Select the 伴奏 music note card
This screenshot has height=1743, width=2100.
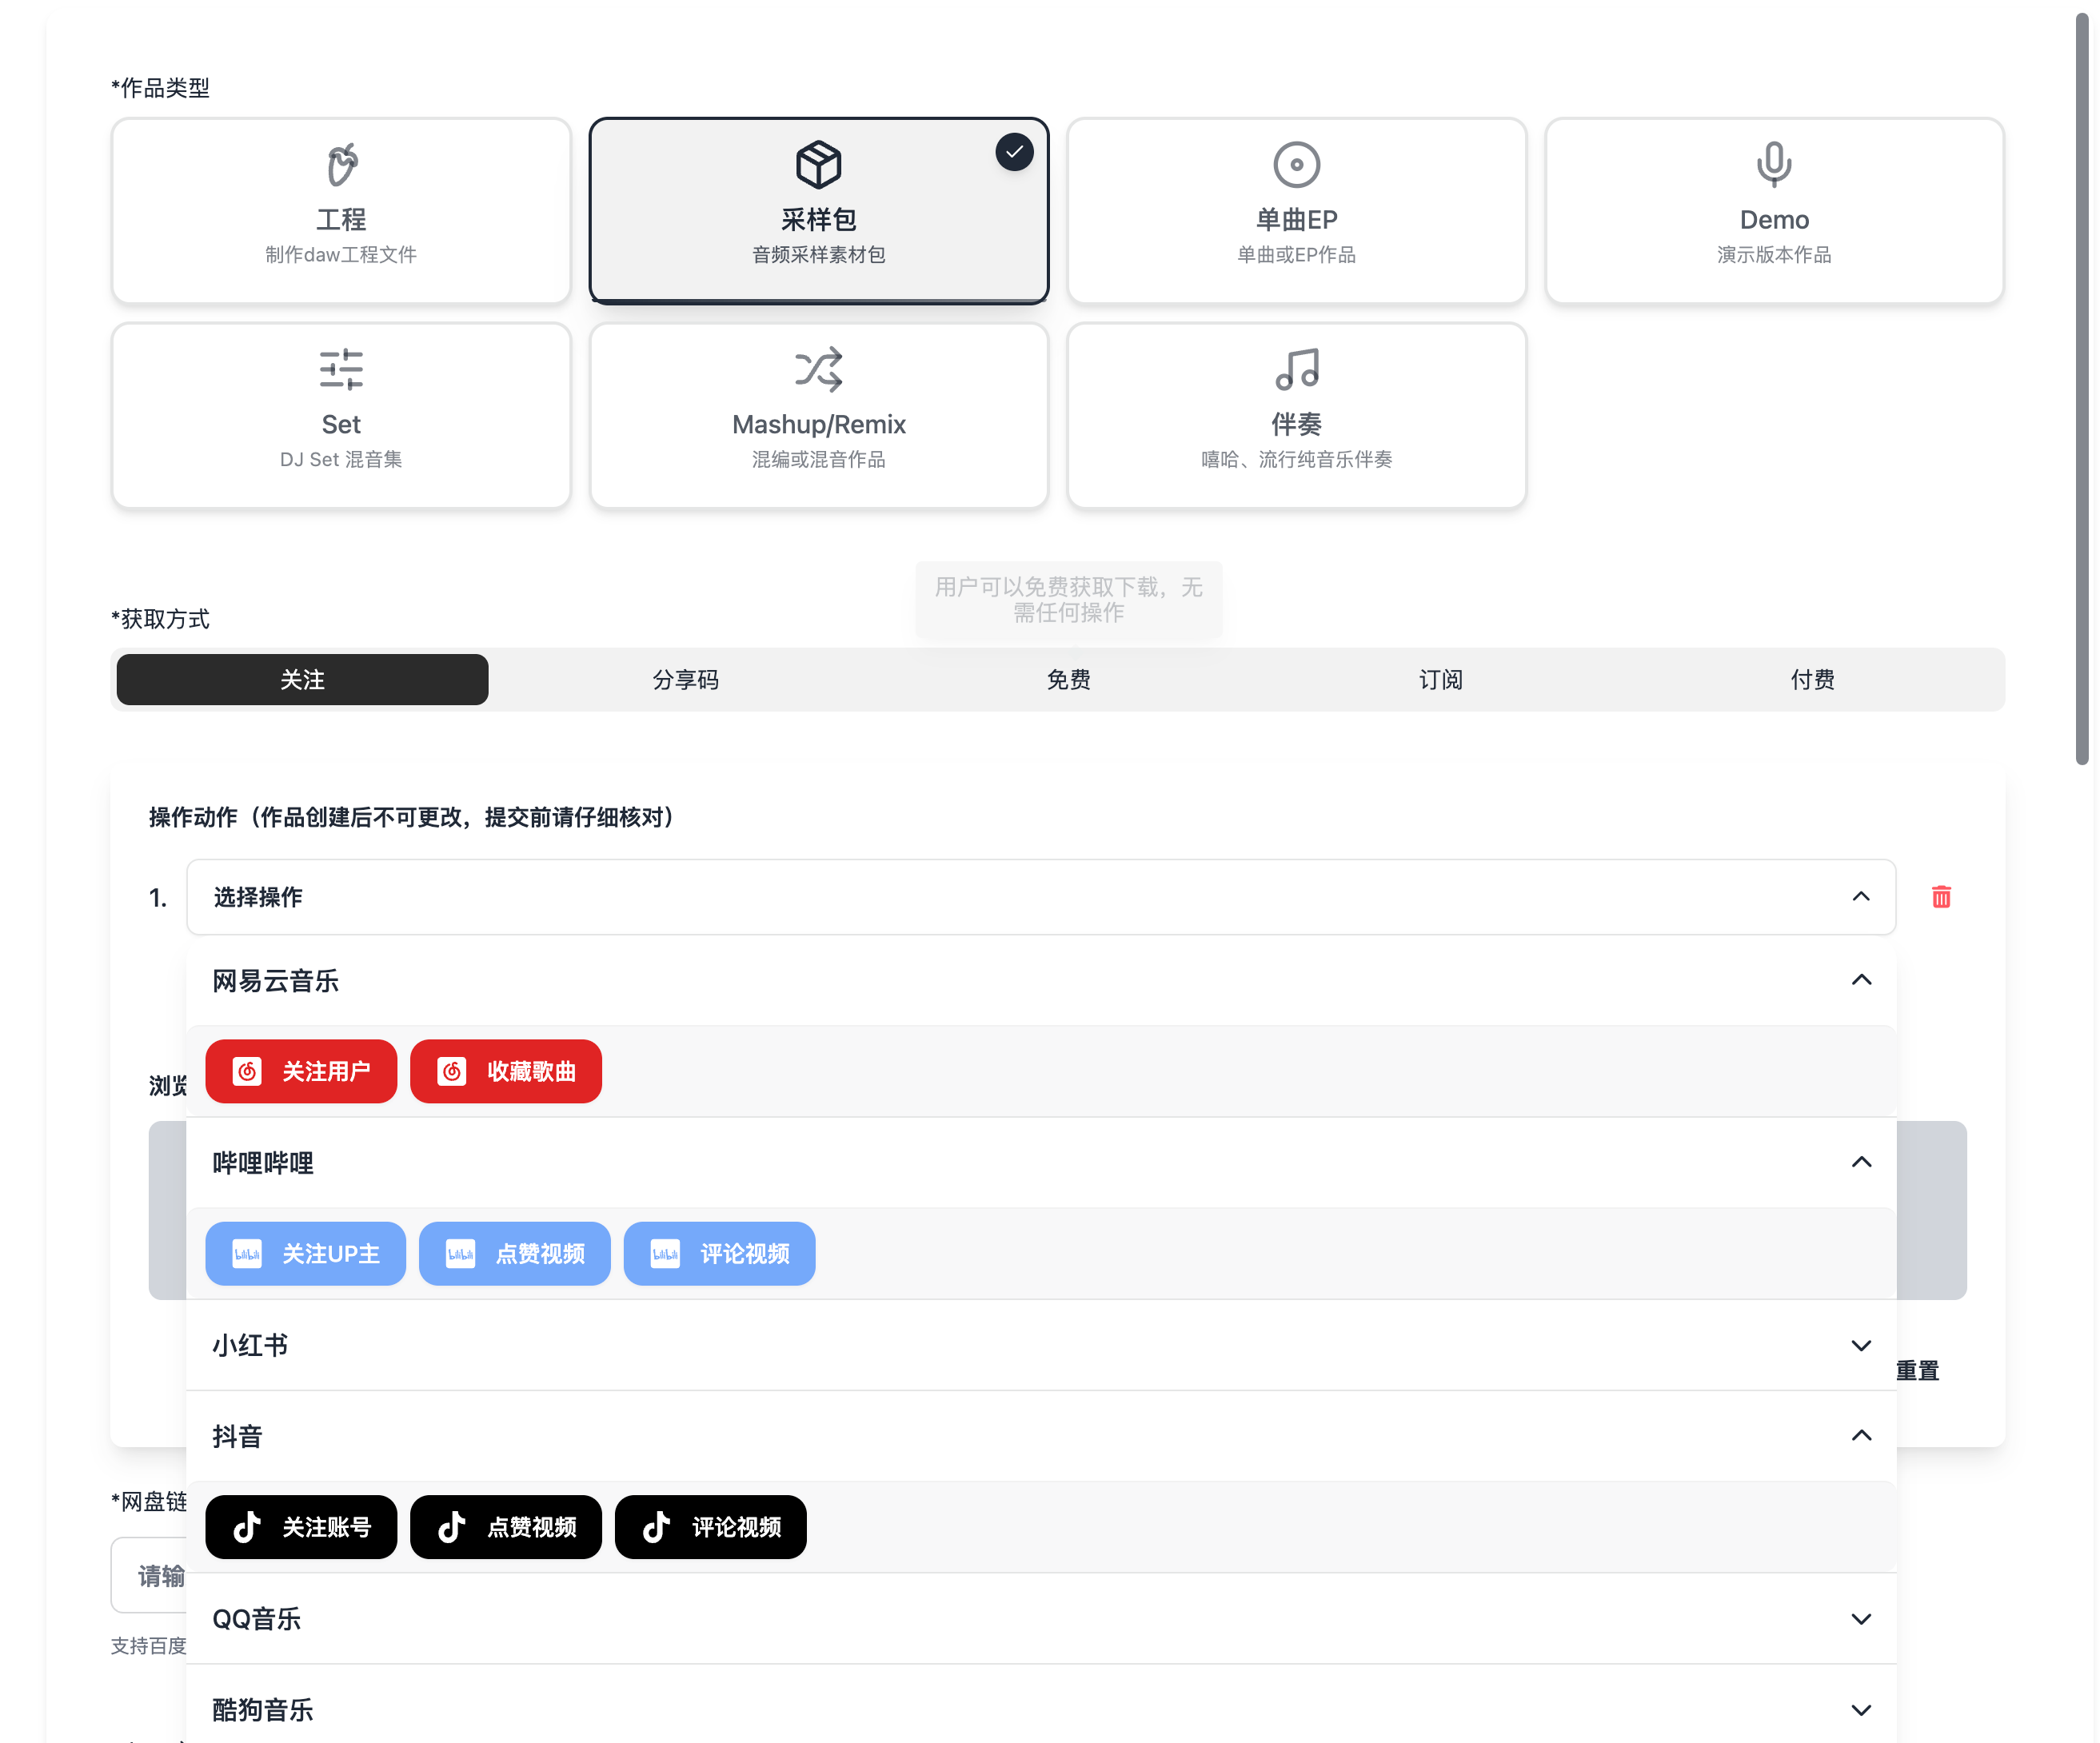tap(1295, 414)
